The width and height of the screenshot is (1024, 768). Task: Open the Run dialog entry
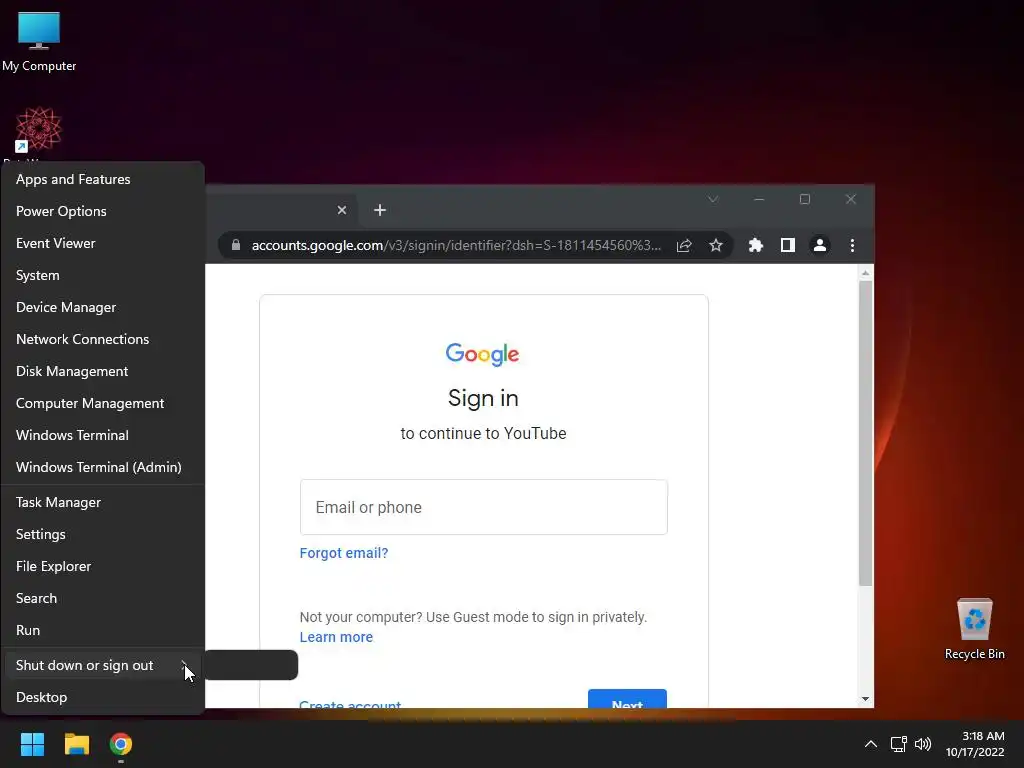click(103, 631)
